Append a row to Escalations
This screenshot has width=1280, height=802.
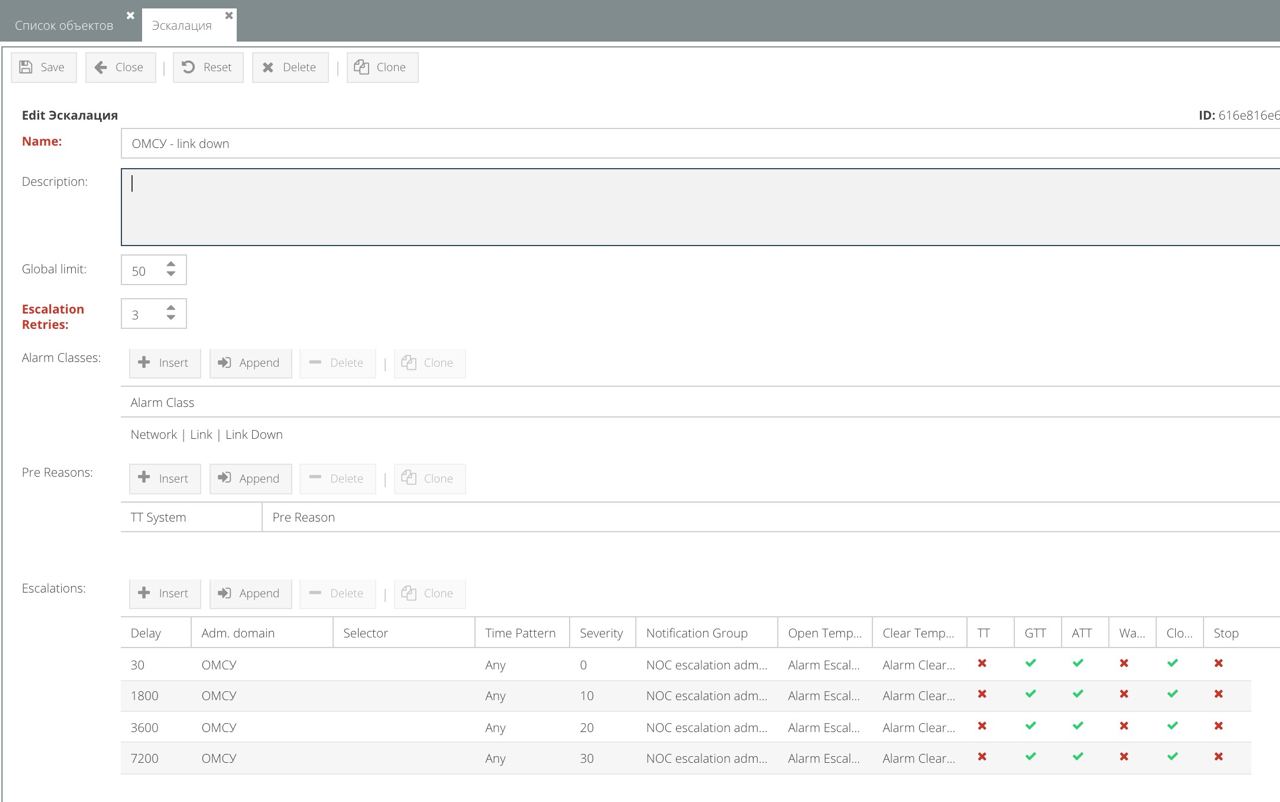[x=251, y=593]
